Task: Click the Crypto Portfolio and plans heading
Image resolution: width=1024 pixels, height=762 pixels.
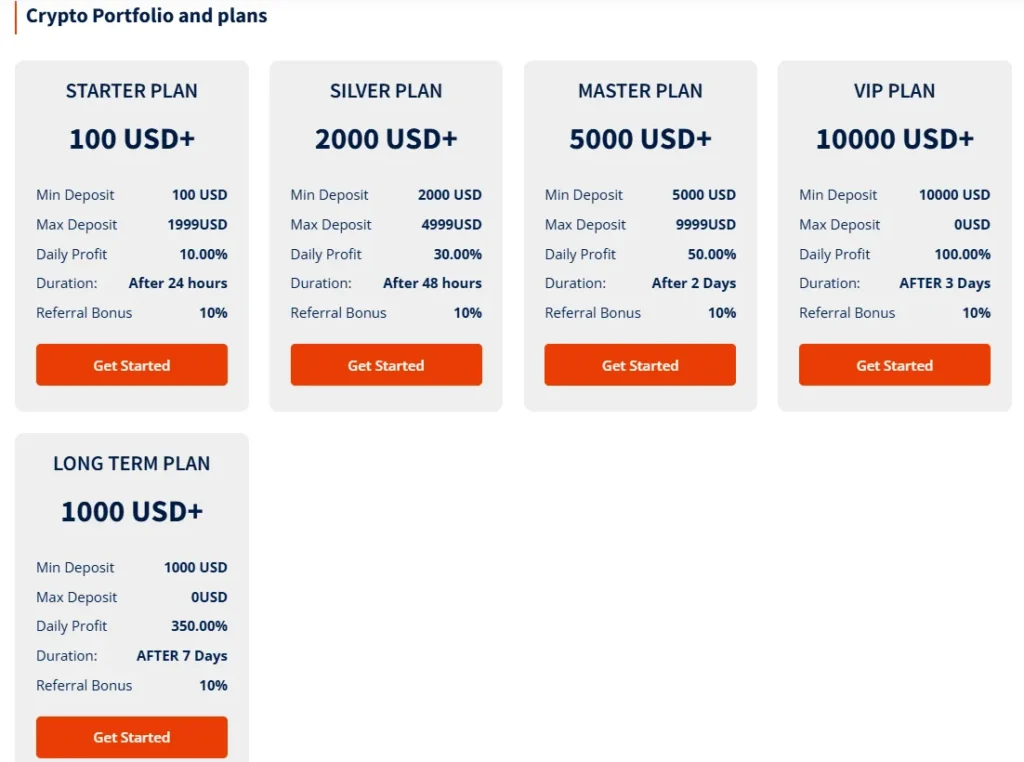Action: tap(146, 16)
